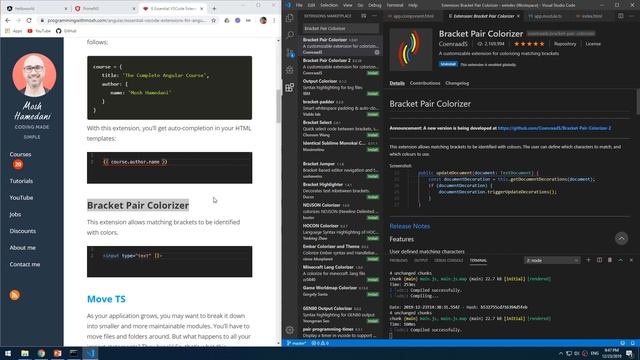Open the status bar notifications bell

tap(633, 343)
